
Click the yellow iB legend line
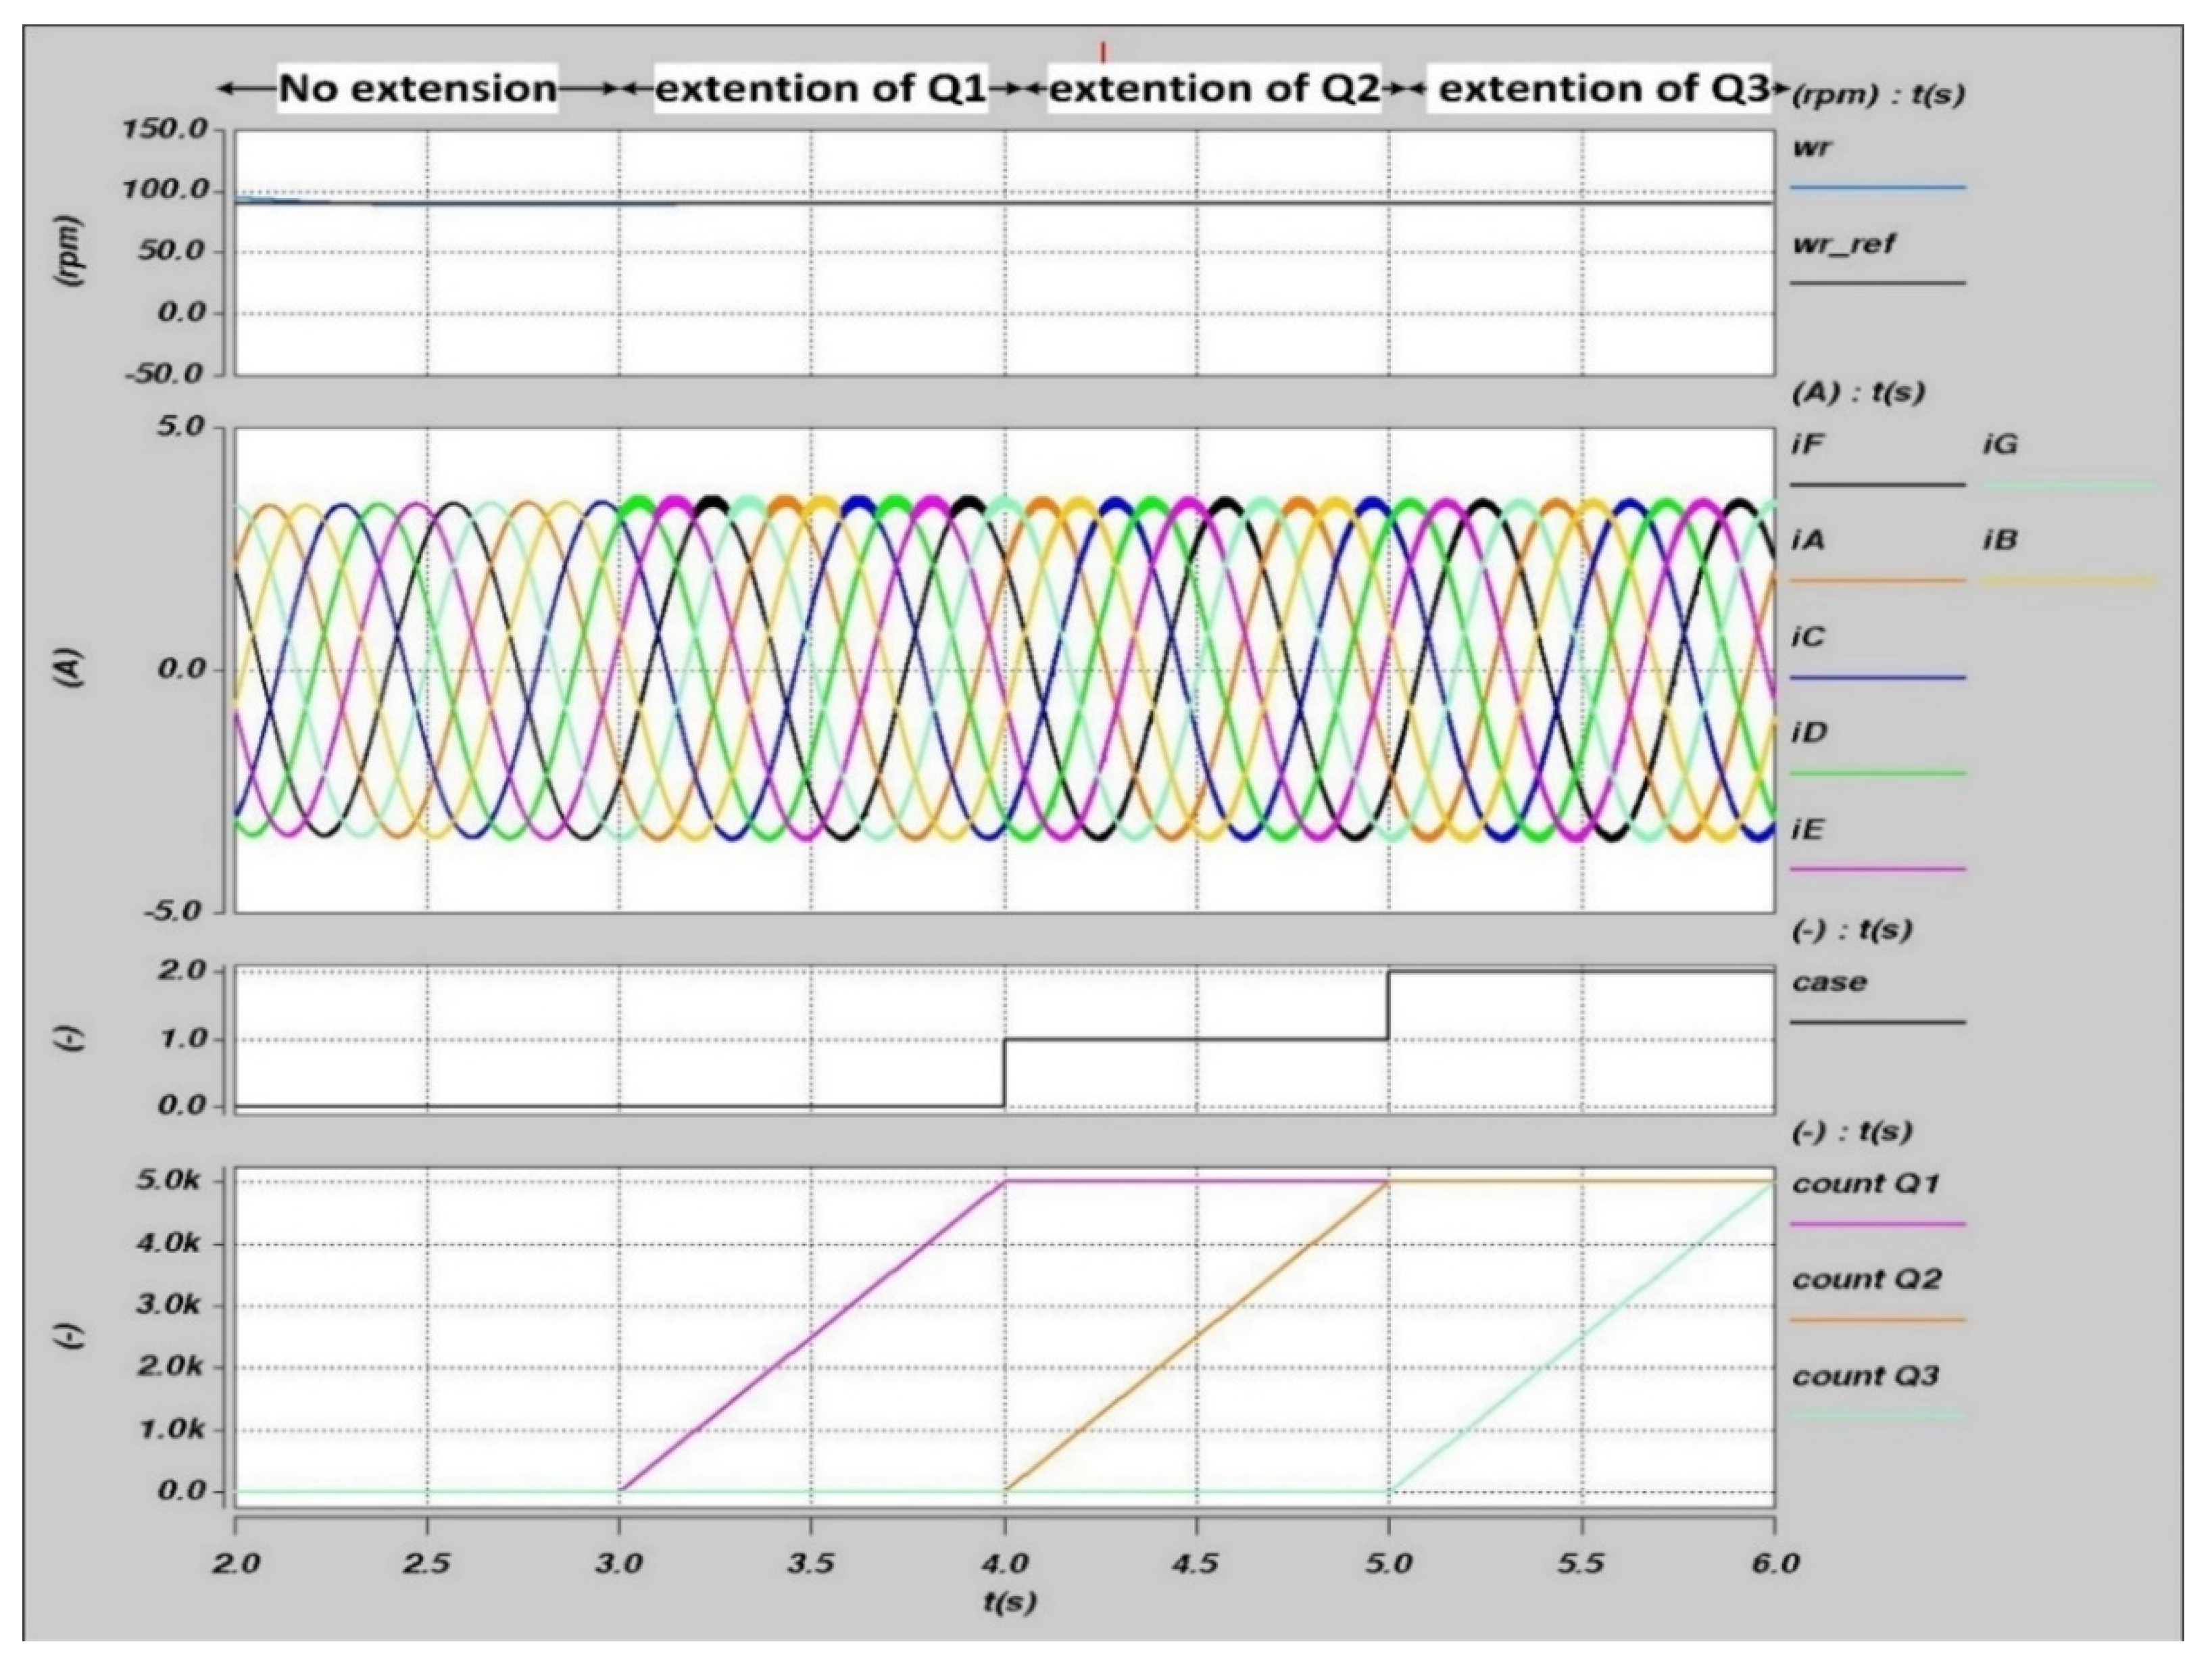(x=2068, y=580)
